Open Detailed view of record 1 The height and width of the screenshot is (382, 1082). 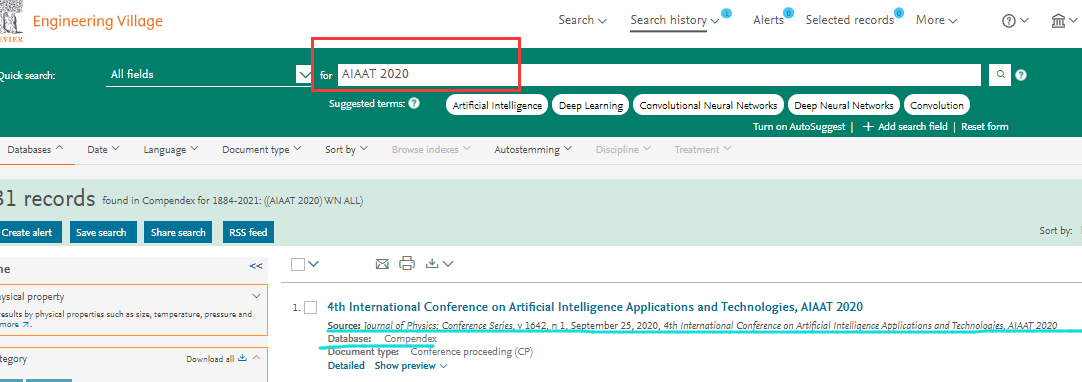346,366
